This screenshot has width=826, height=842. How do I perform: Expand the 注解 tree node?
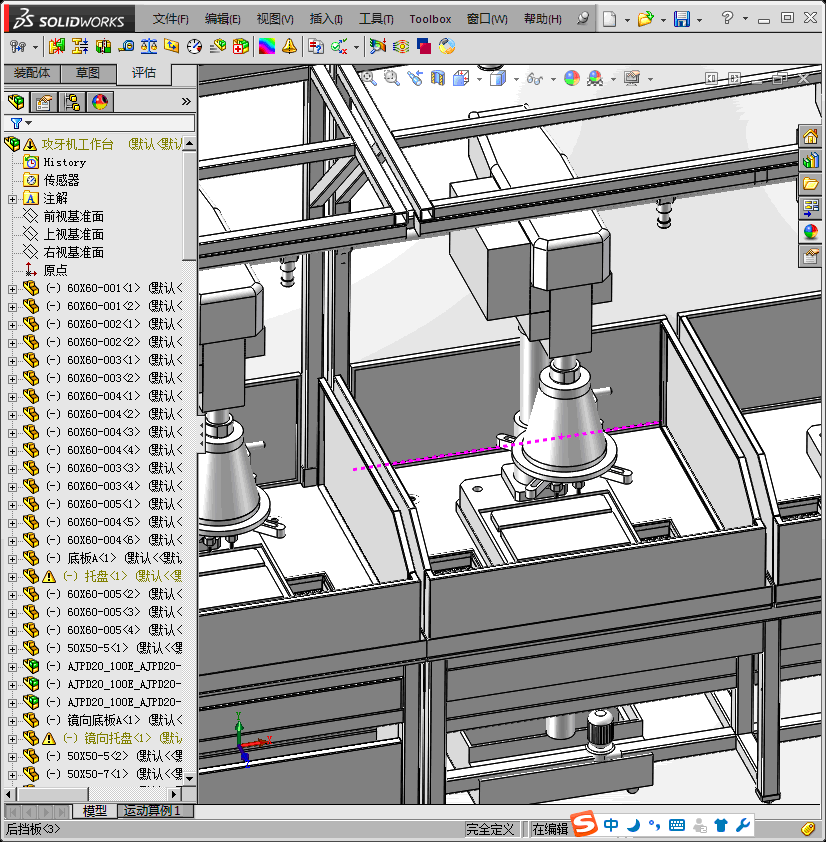[x=12, y=199]
